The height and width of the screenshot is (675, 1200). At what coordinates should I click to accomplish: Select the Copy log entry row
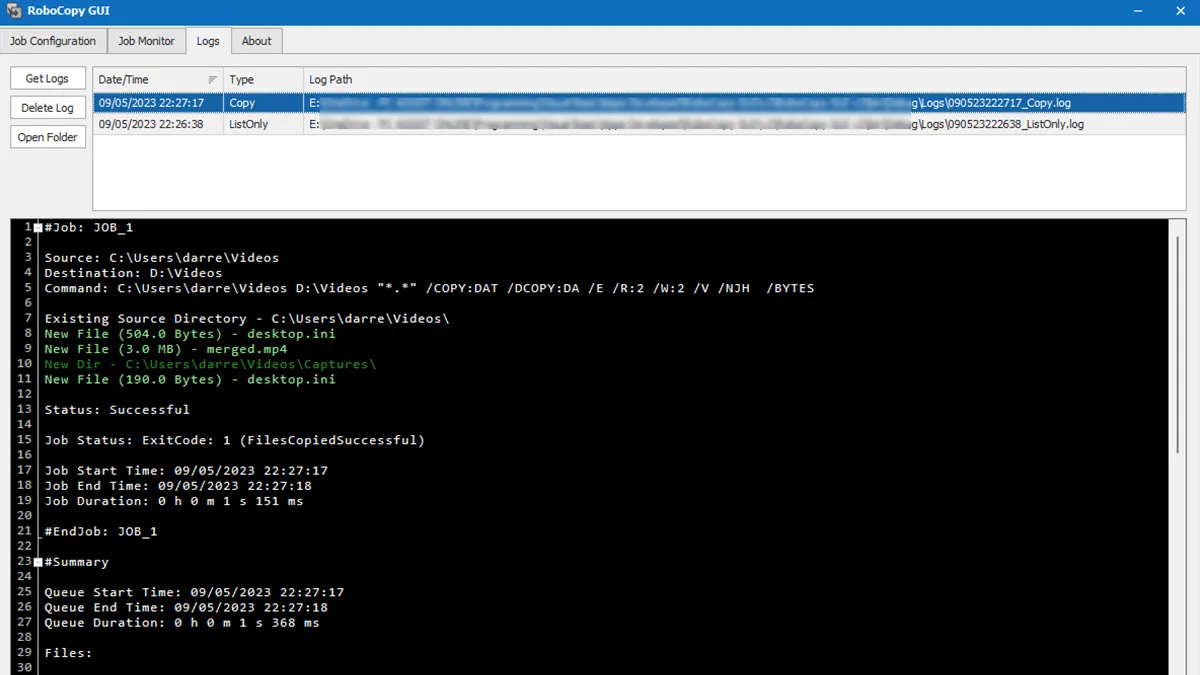(640, 103)
